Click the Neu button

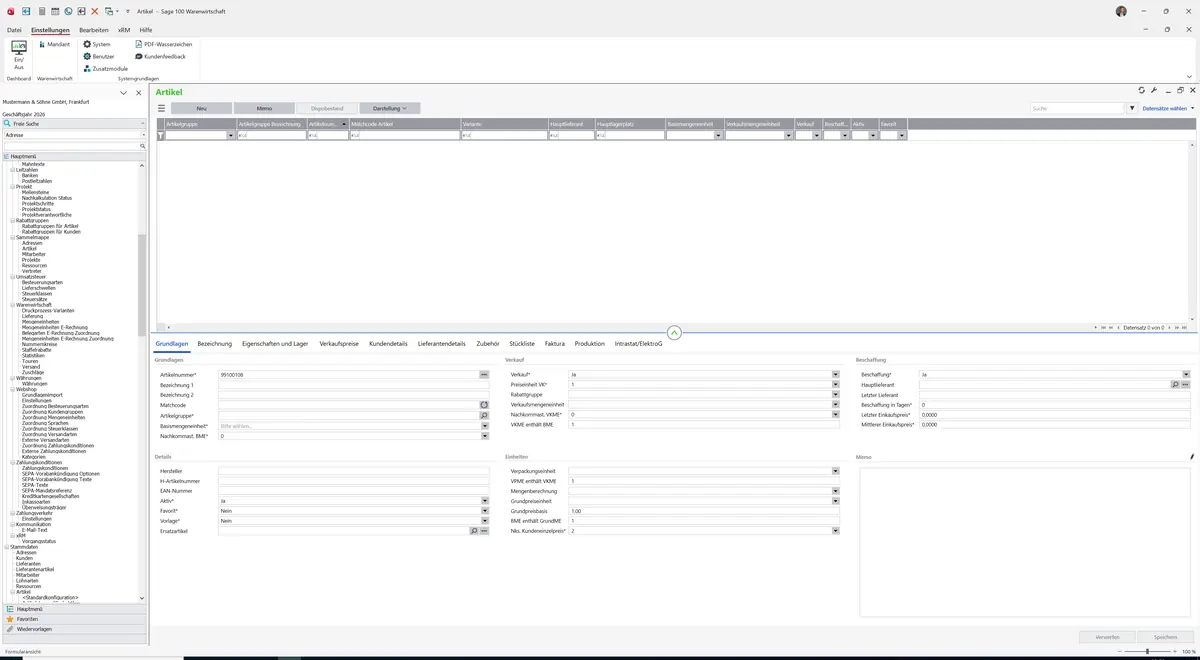(201, 108)
